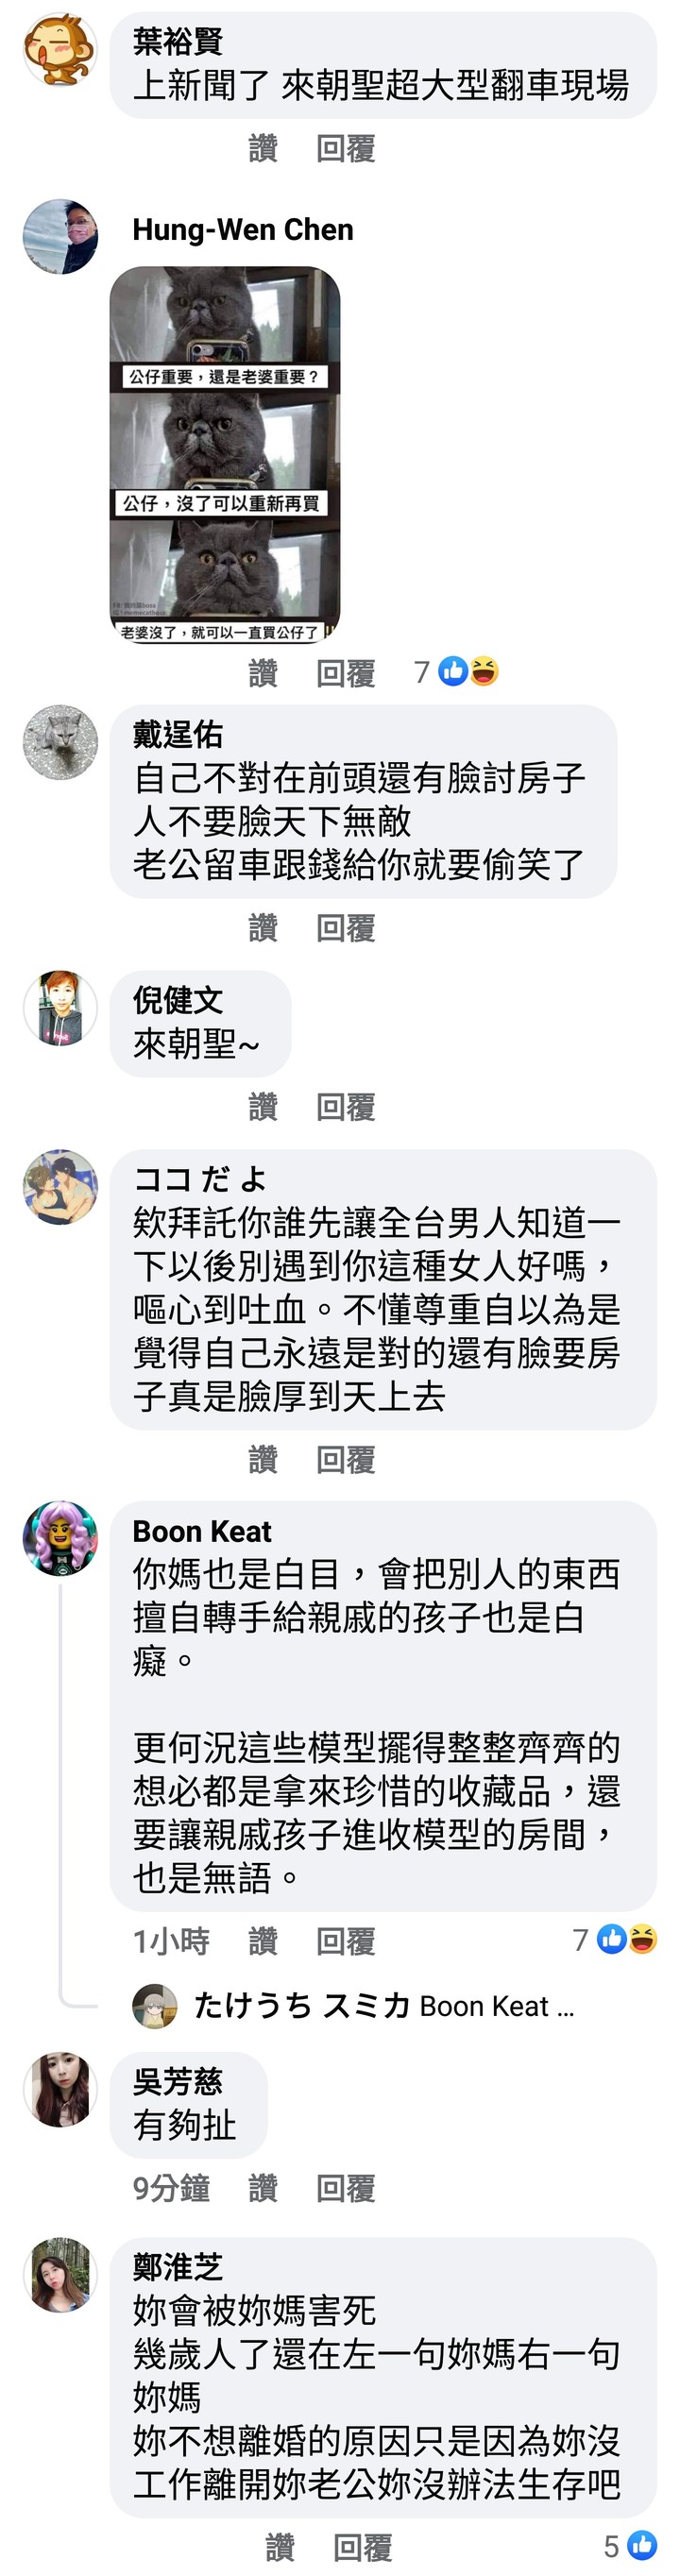
Task: Reply to Hung-Wen Chen's comment
Action: (x=345, y=673)
